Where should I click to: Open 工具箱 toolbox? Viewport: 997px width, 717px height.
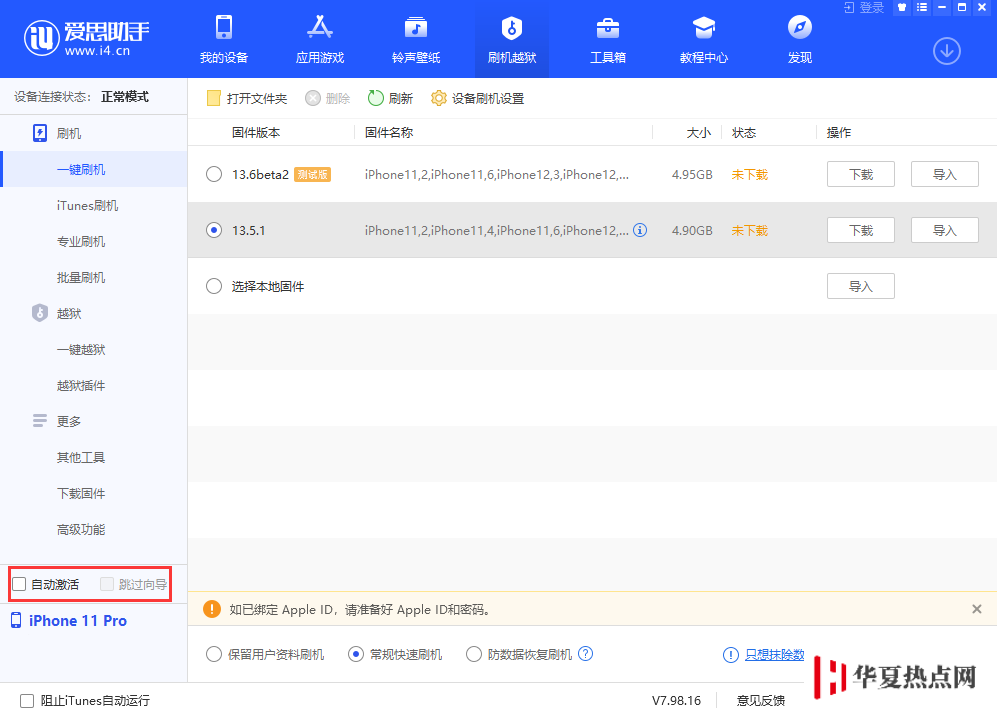tap(608, 39)
